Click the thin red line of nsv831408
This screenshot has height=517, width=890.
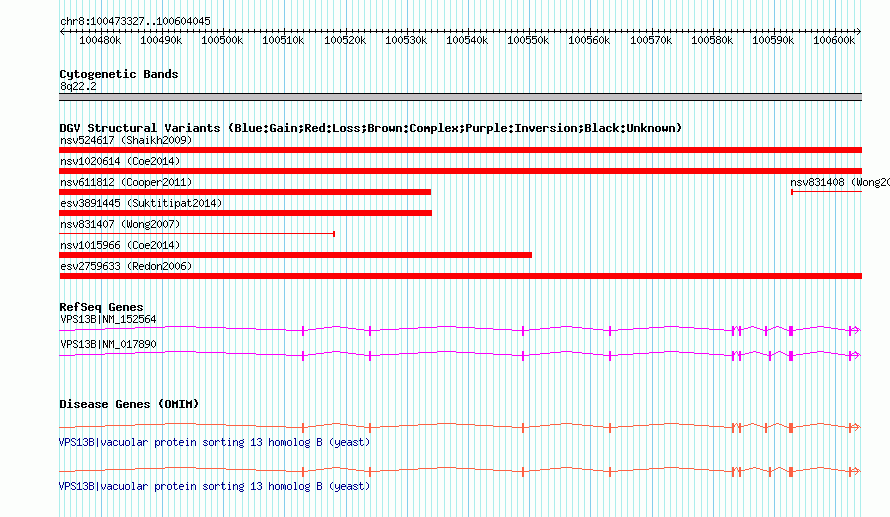pos(826,192)
